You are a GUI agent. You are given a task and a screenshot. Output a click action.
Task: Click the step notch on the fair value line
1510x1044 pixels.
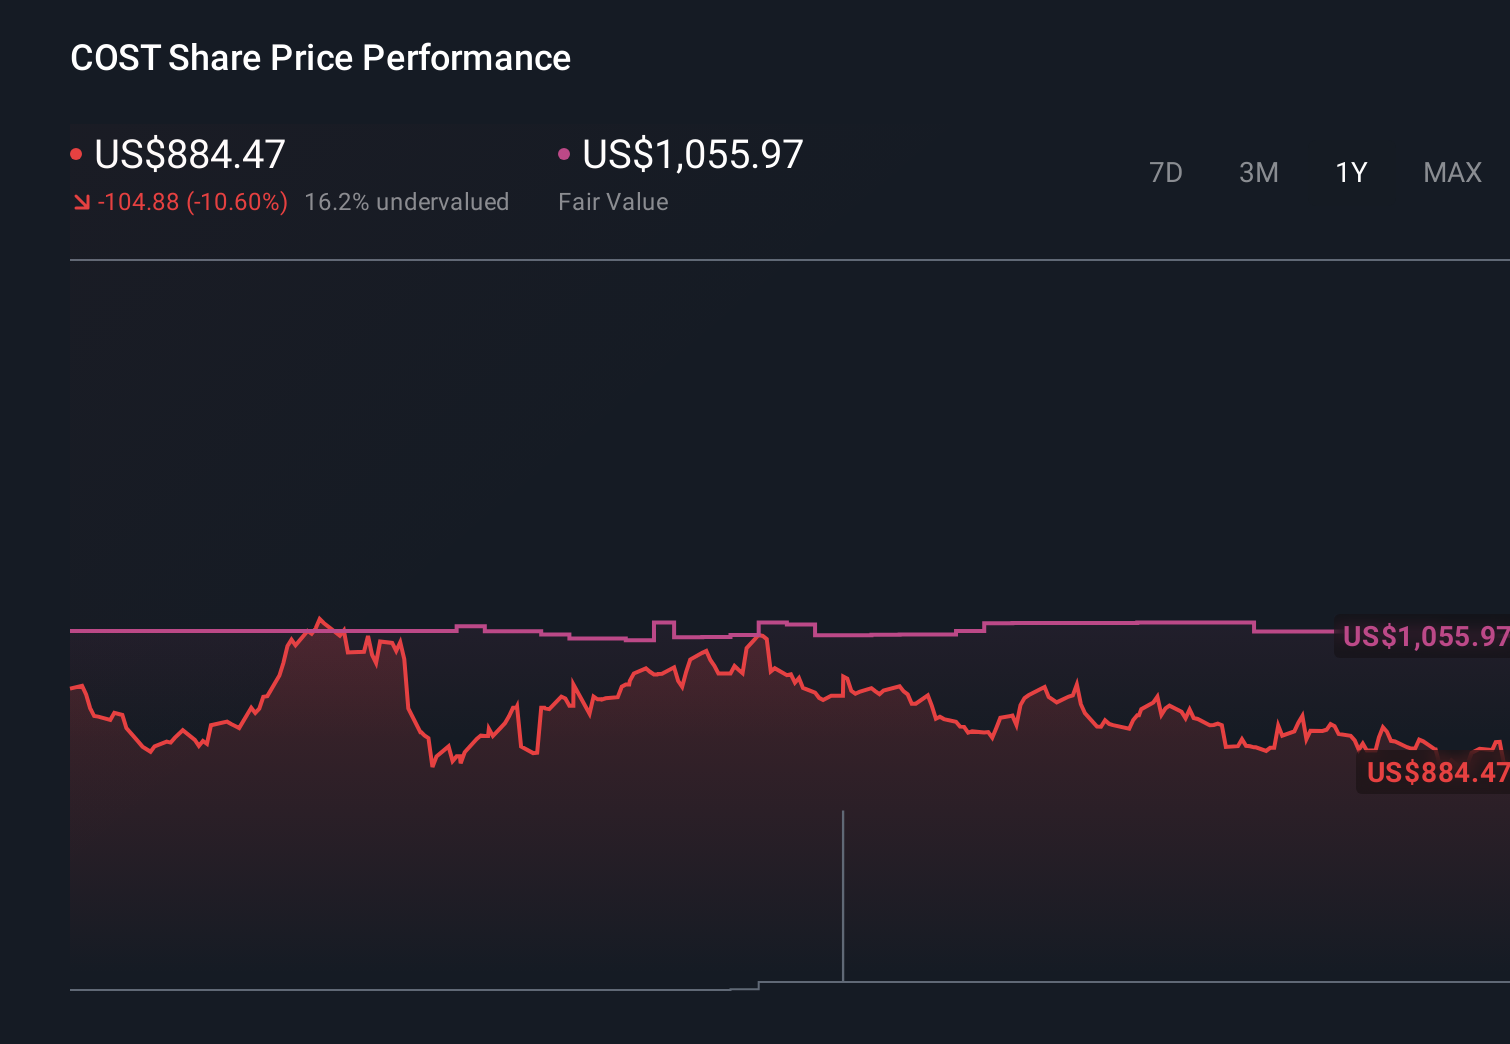(663, 625)
